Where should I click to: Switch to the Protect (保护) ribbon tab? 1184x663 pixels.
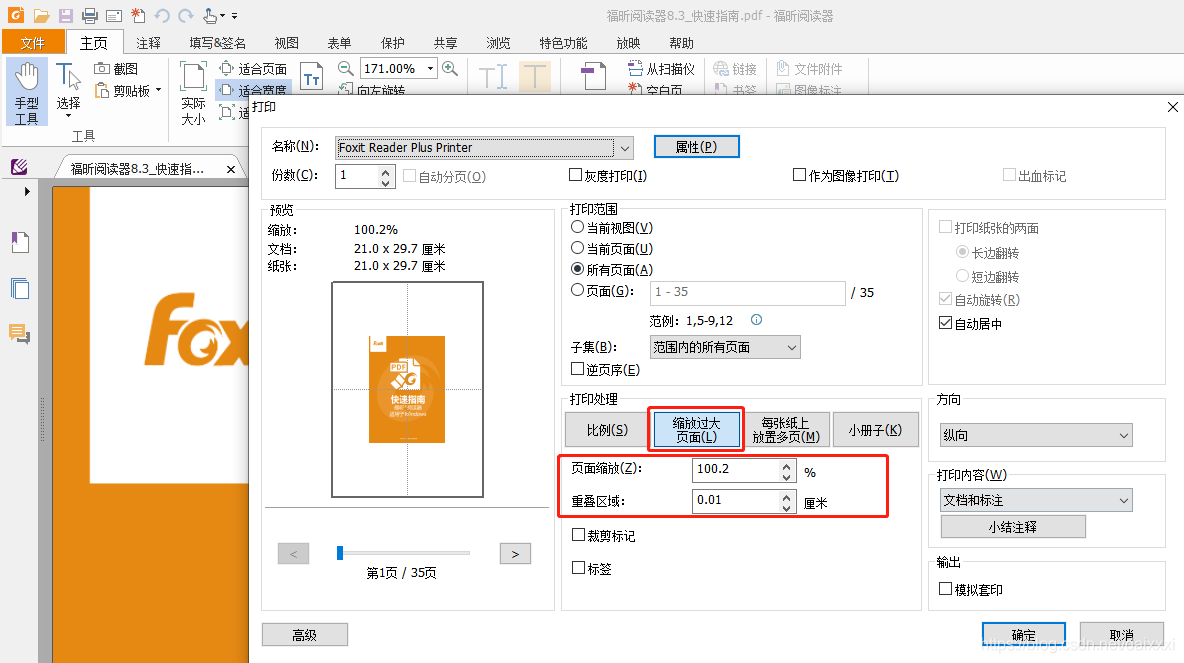(393, 43)
